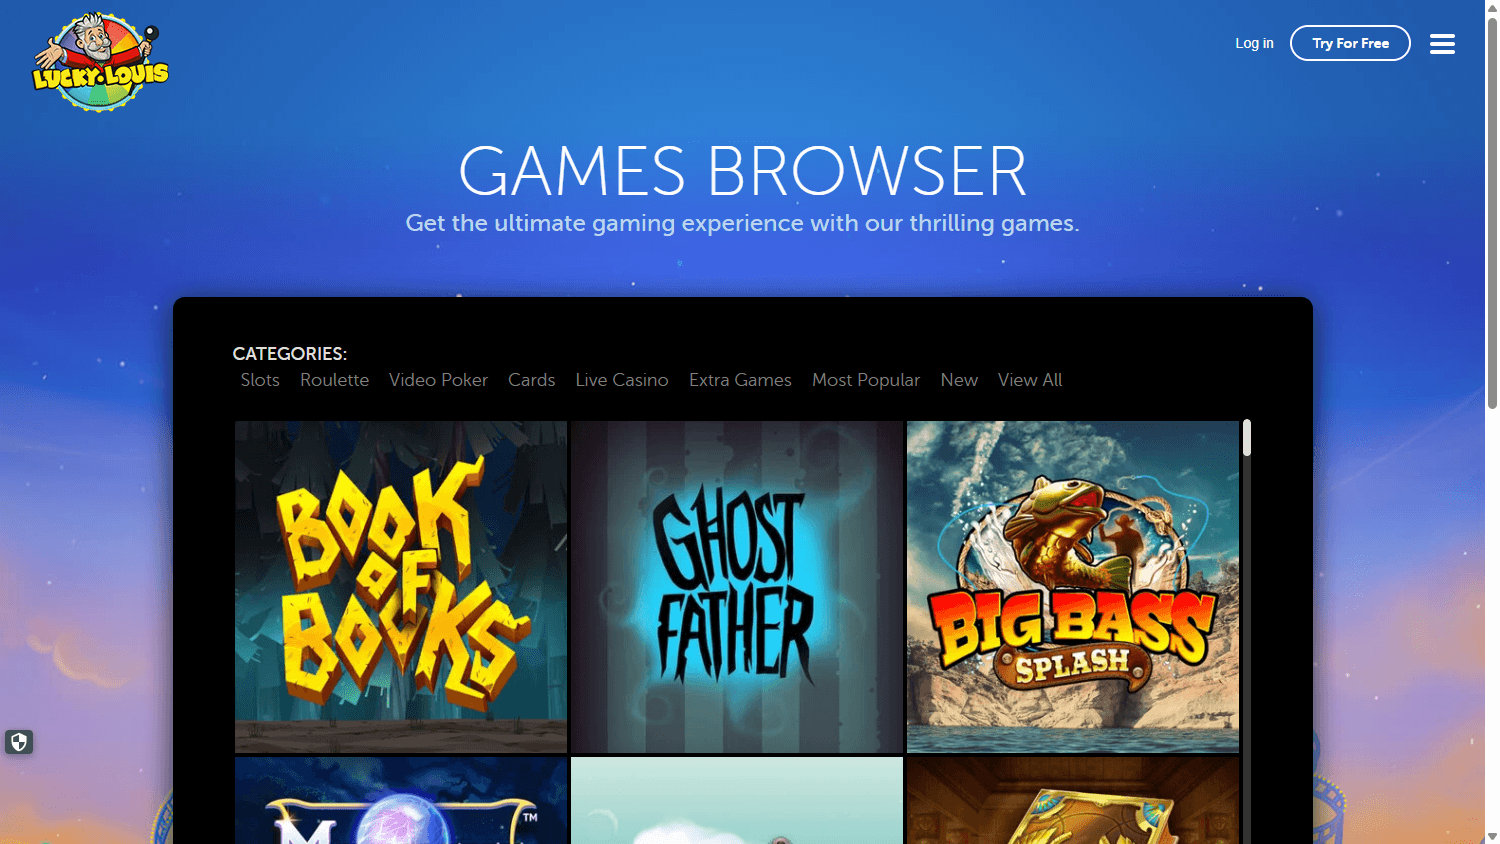Click the Try For Free button
This screenshot has width=1500, height=844.
[1350, 43]
